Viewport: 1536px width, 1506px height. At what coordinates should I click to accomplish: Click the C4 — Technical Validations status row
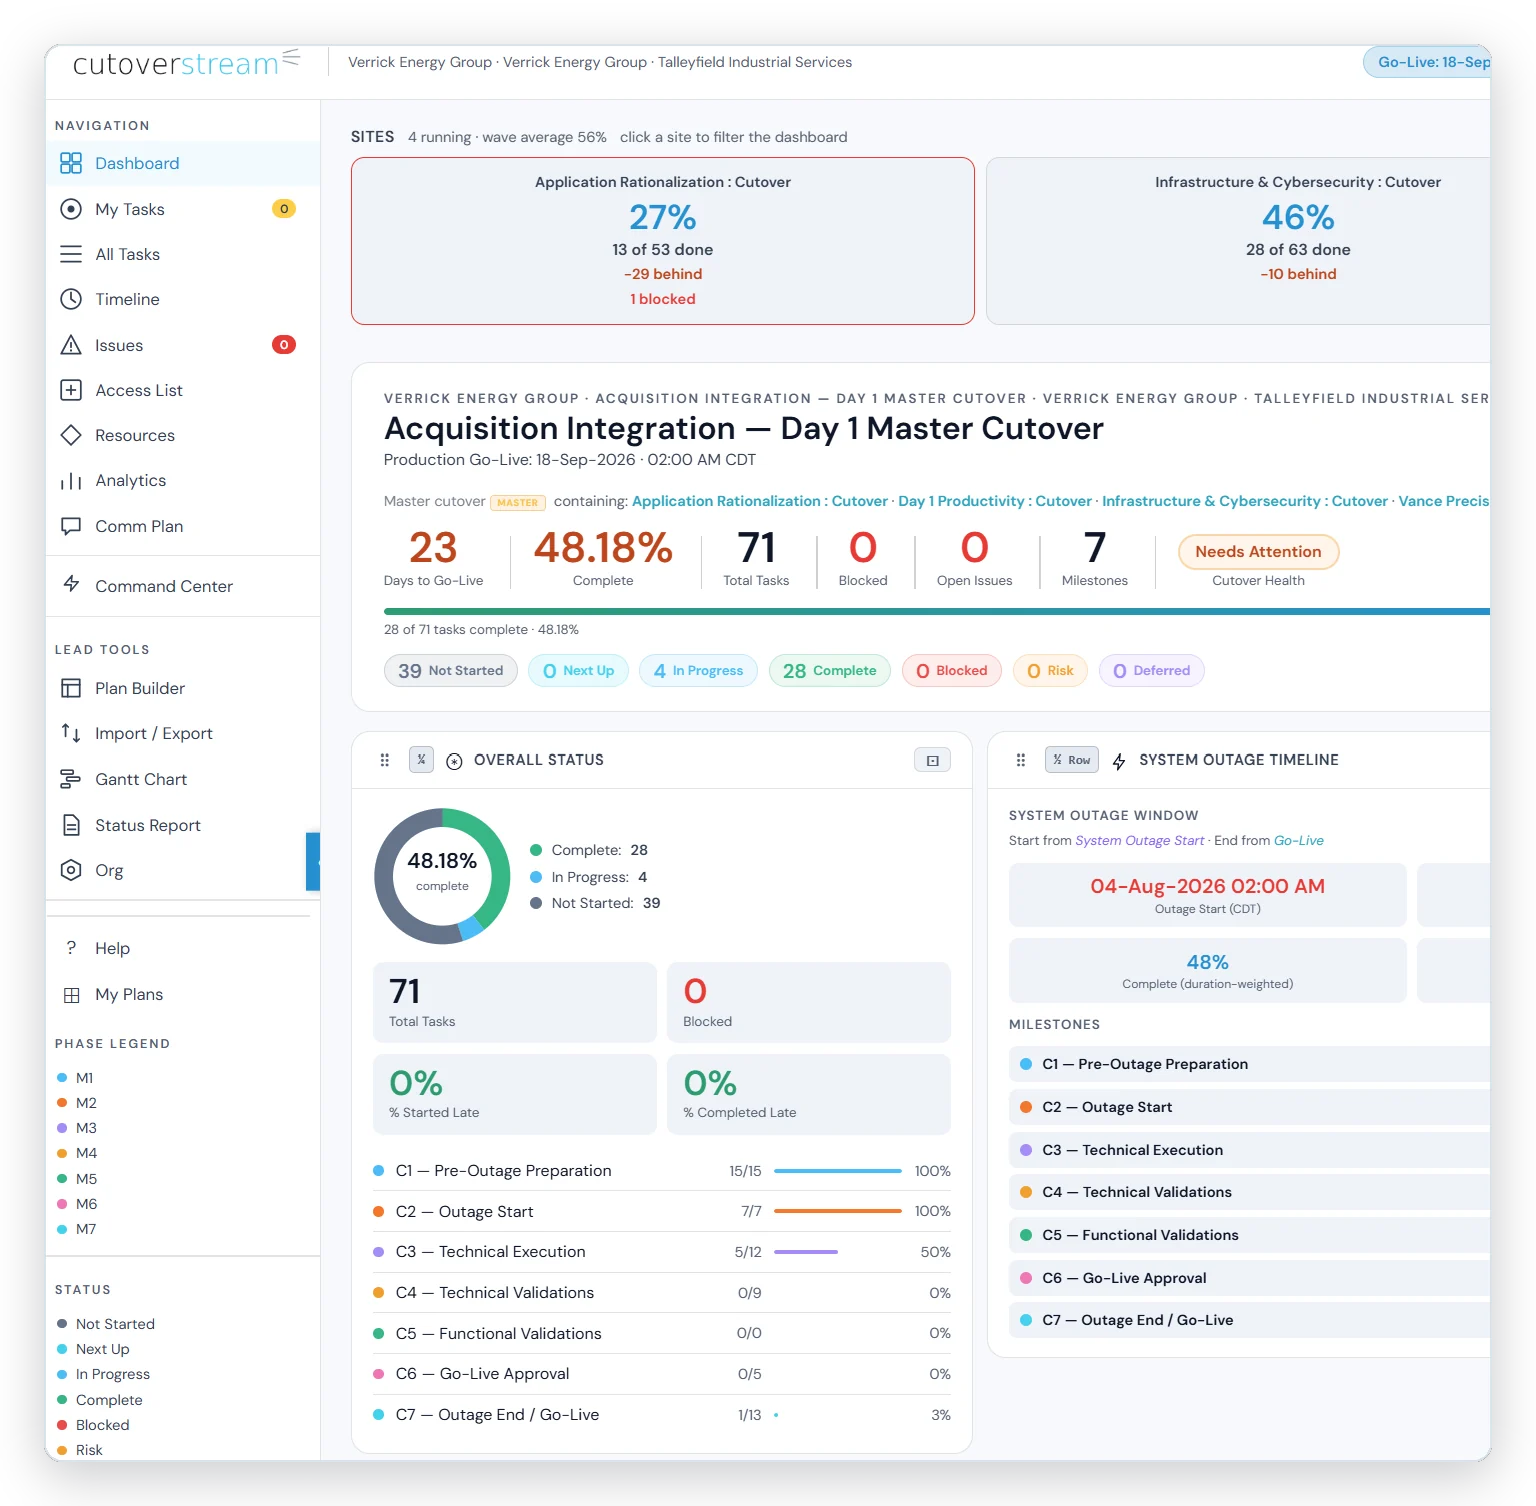point(662,1293)
